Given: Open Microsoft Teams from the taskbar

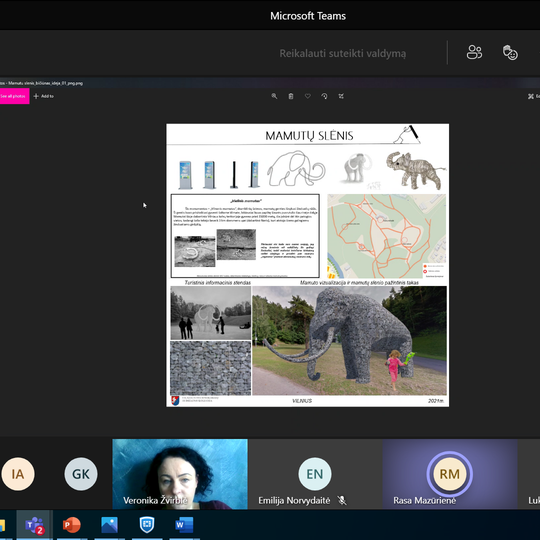Looking at the screenshot, I should pyautogui.click(x=34, y=525).
